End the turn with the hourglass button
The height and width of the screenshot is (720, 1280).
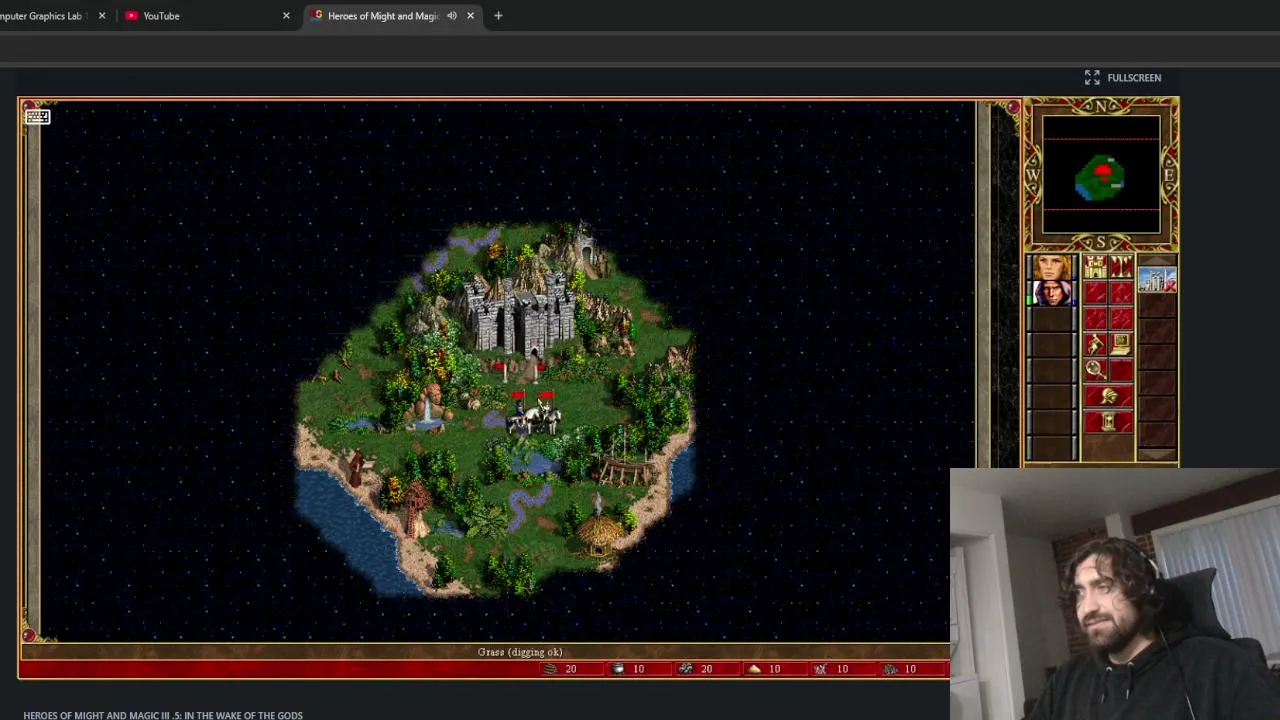point(1108,423)
